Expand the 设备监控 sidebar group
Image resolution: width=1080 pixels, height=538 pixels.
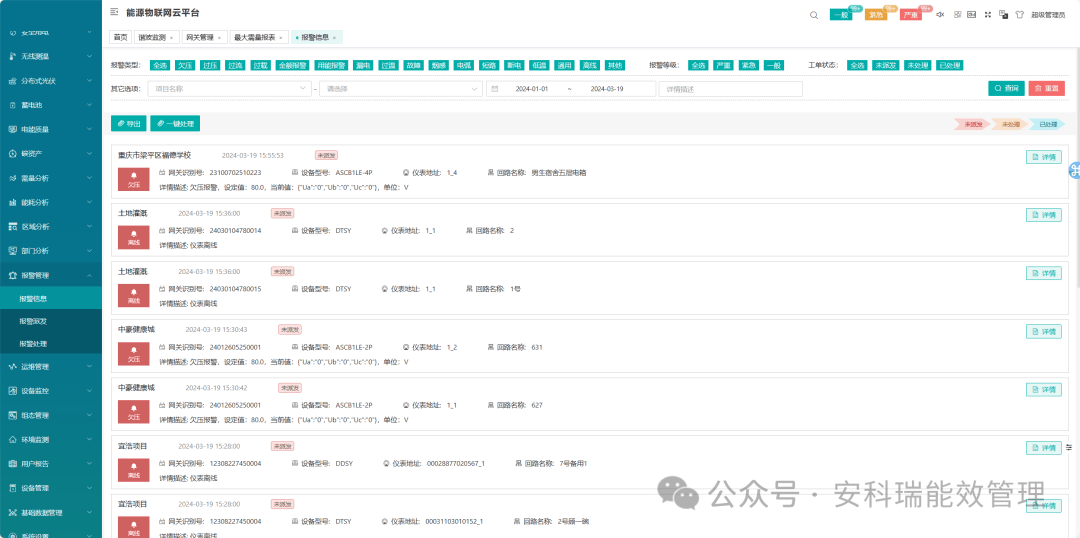51,391
